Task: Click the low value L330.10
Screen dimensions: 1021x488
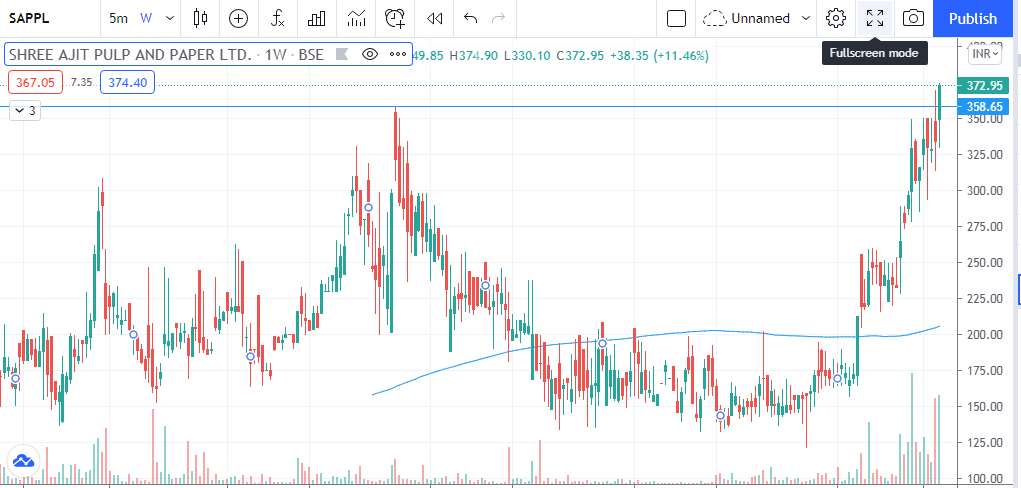Action: (x=528, y=55)
